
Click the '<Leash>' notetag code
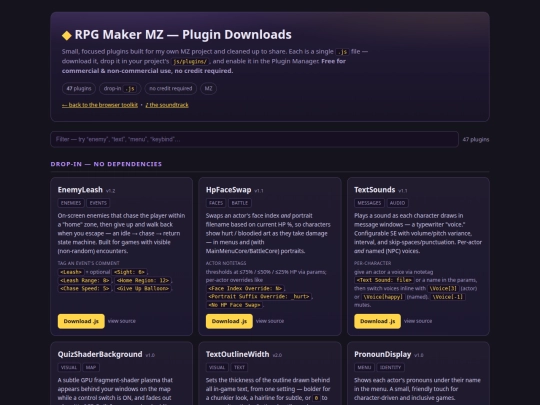71,272
